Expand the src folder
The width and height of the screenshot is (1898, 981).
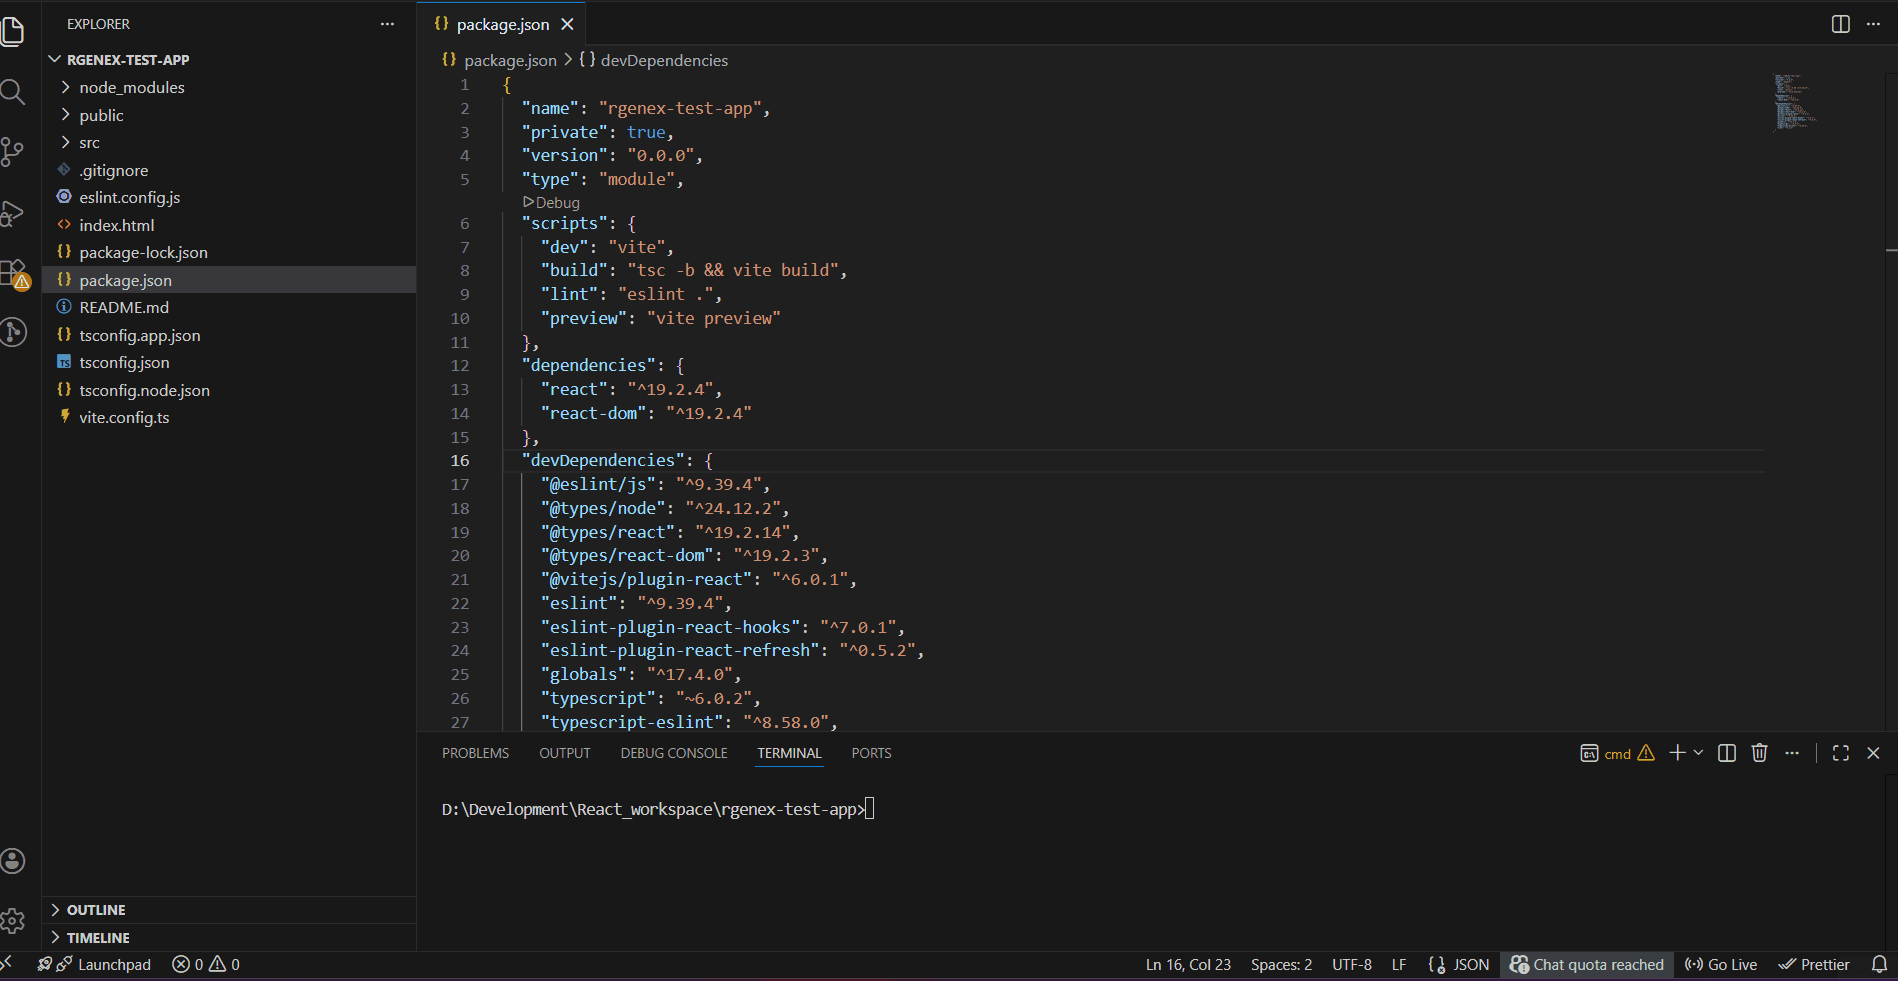(229, 142)
